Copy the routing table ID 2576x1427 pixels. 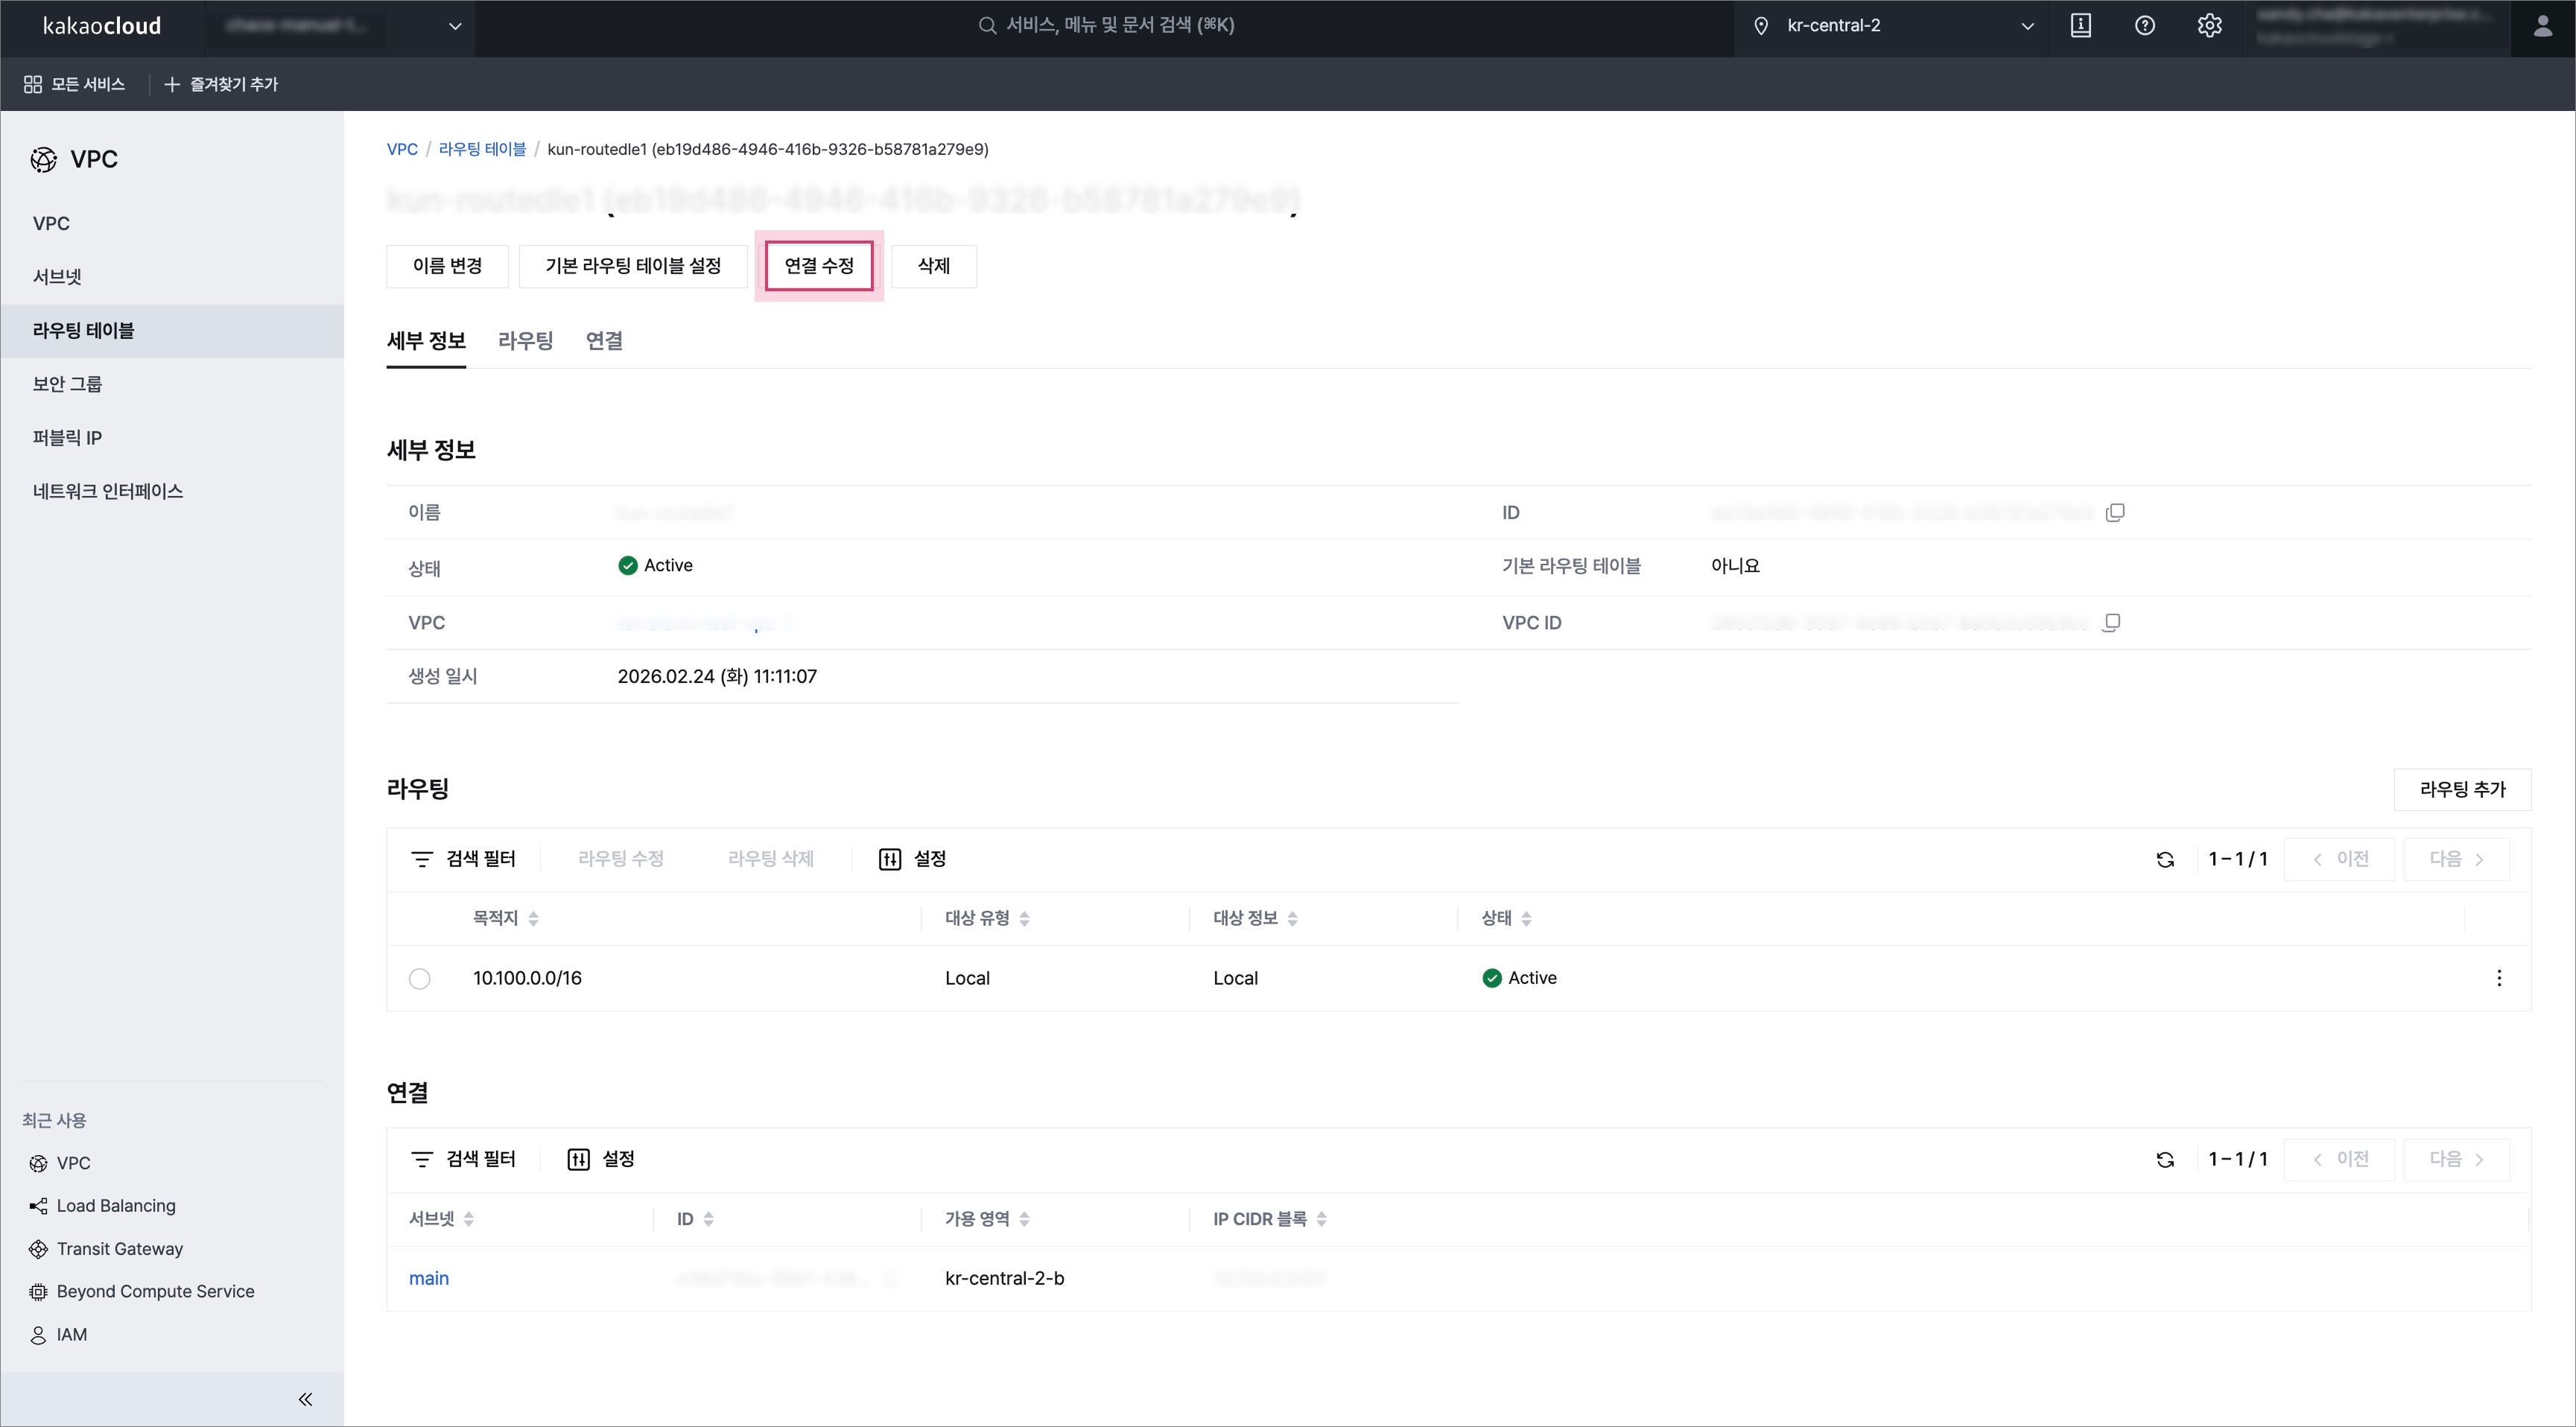pos(2115,513)
